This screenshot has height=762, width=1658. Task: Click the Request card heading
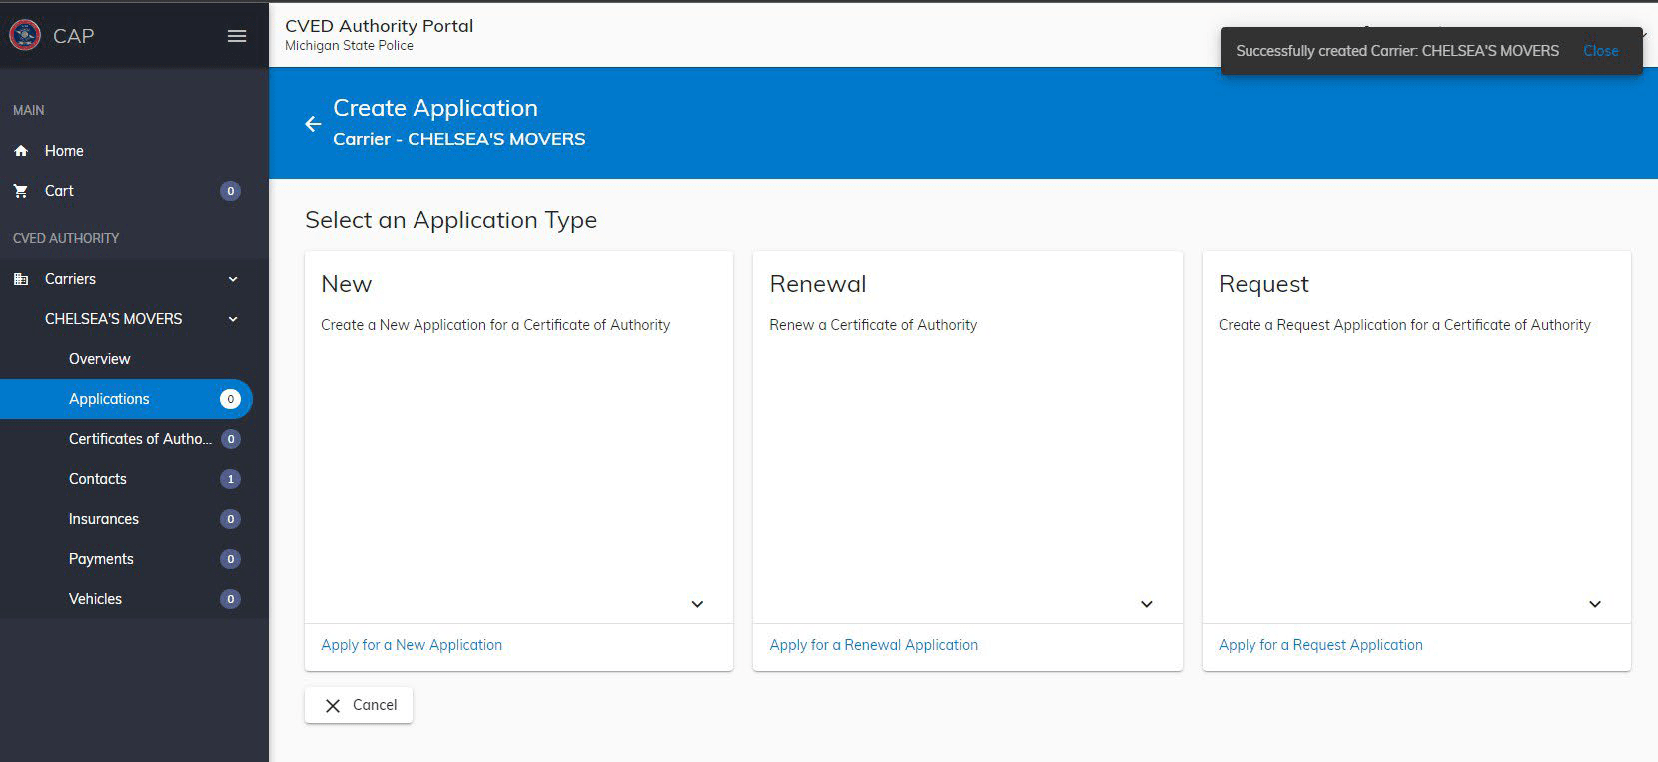1263,284
